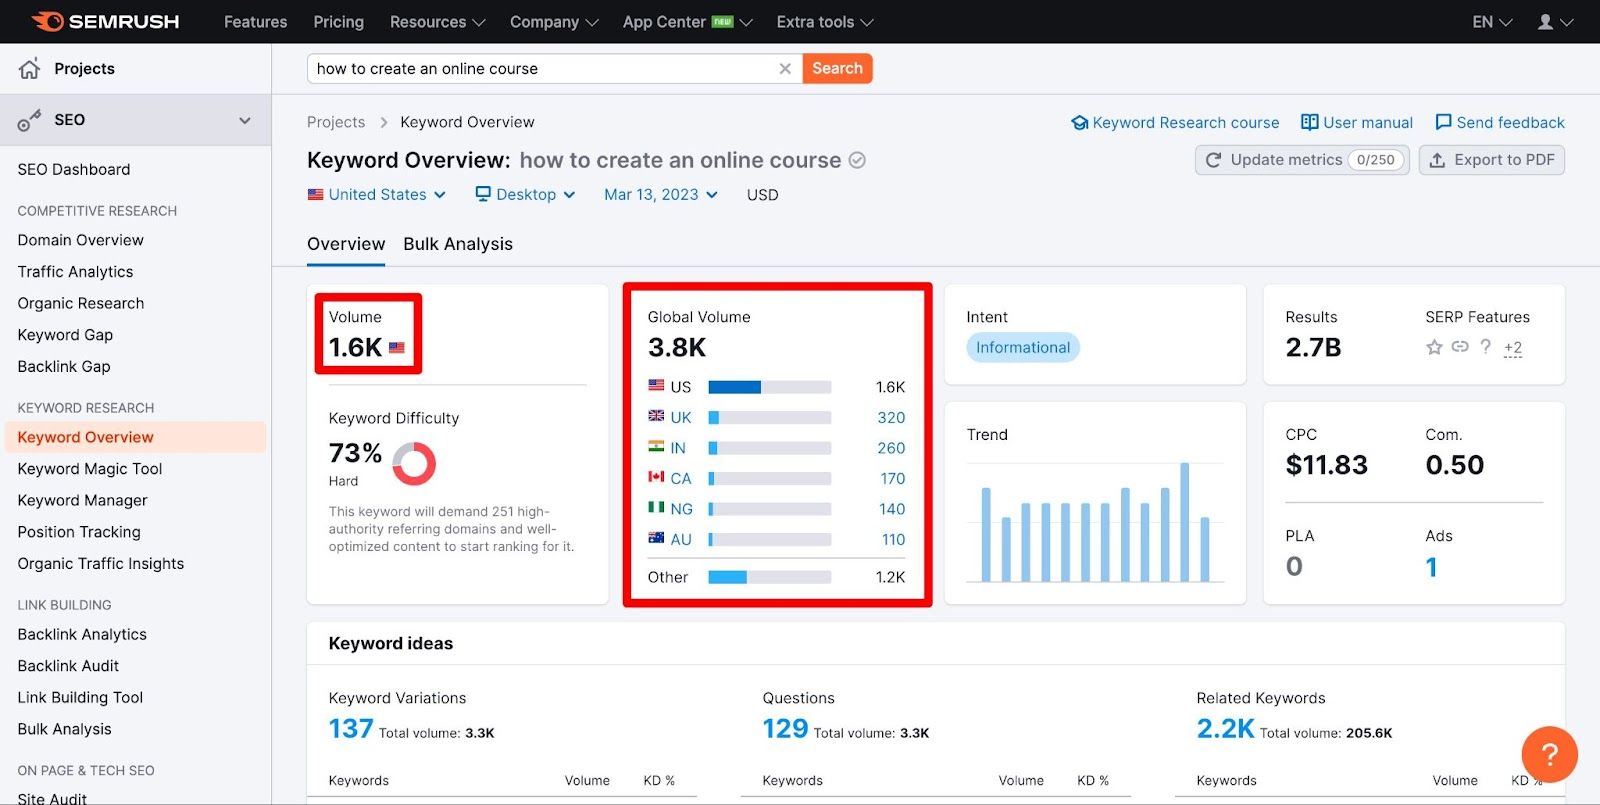
Task: Click the SEO key icon in sidebar
Action: [x=29, y=120]
